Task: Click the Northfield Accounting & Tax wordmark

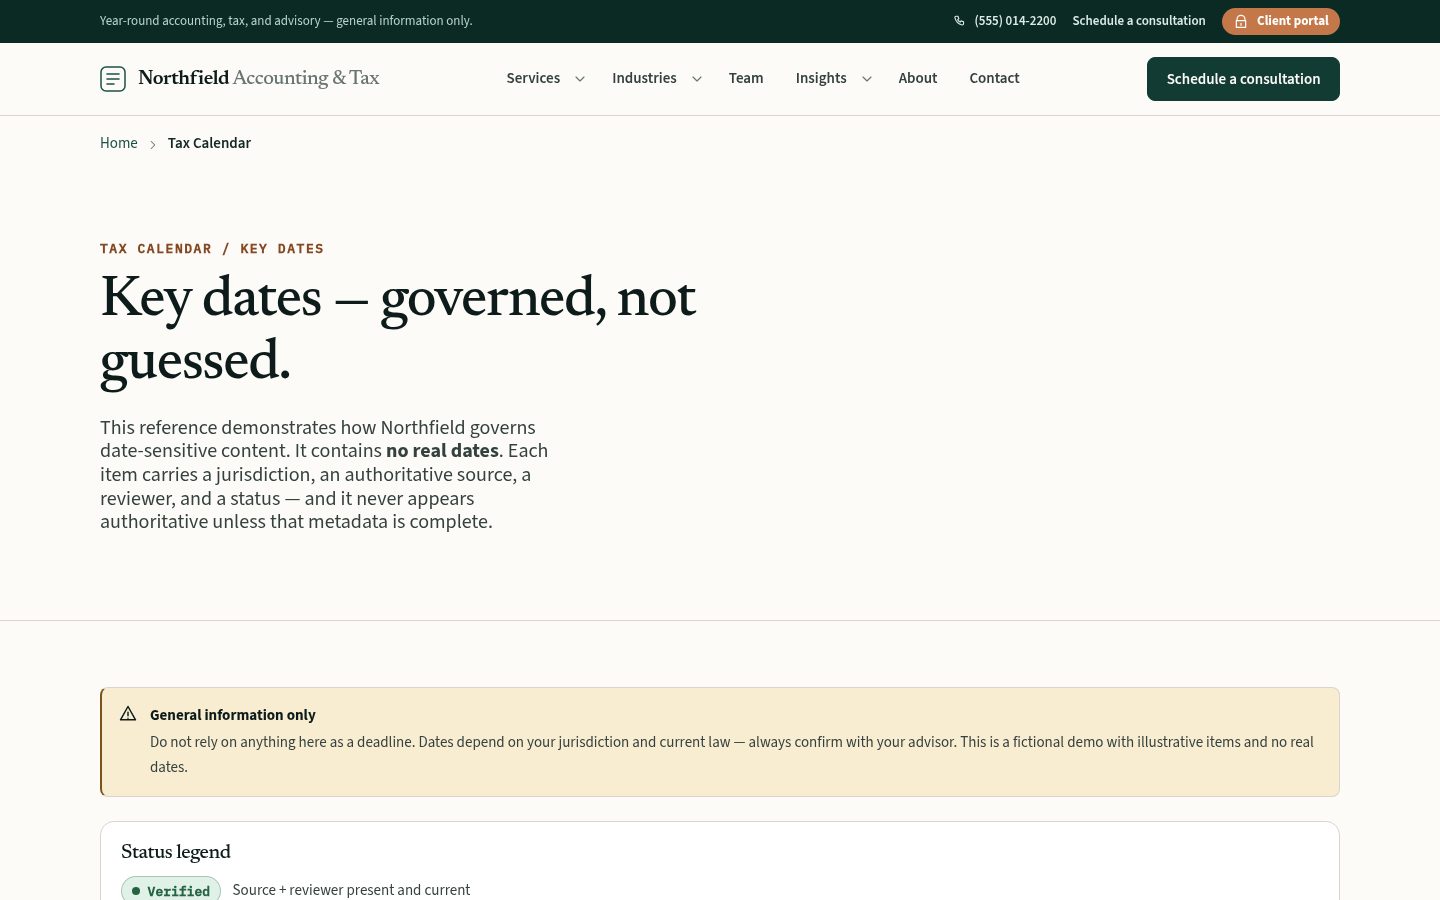Action: coord(259,78)
